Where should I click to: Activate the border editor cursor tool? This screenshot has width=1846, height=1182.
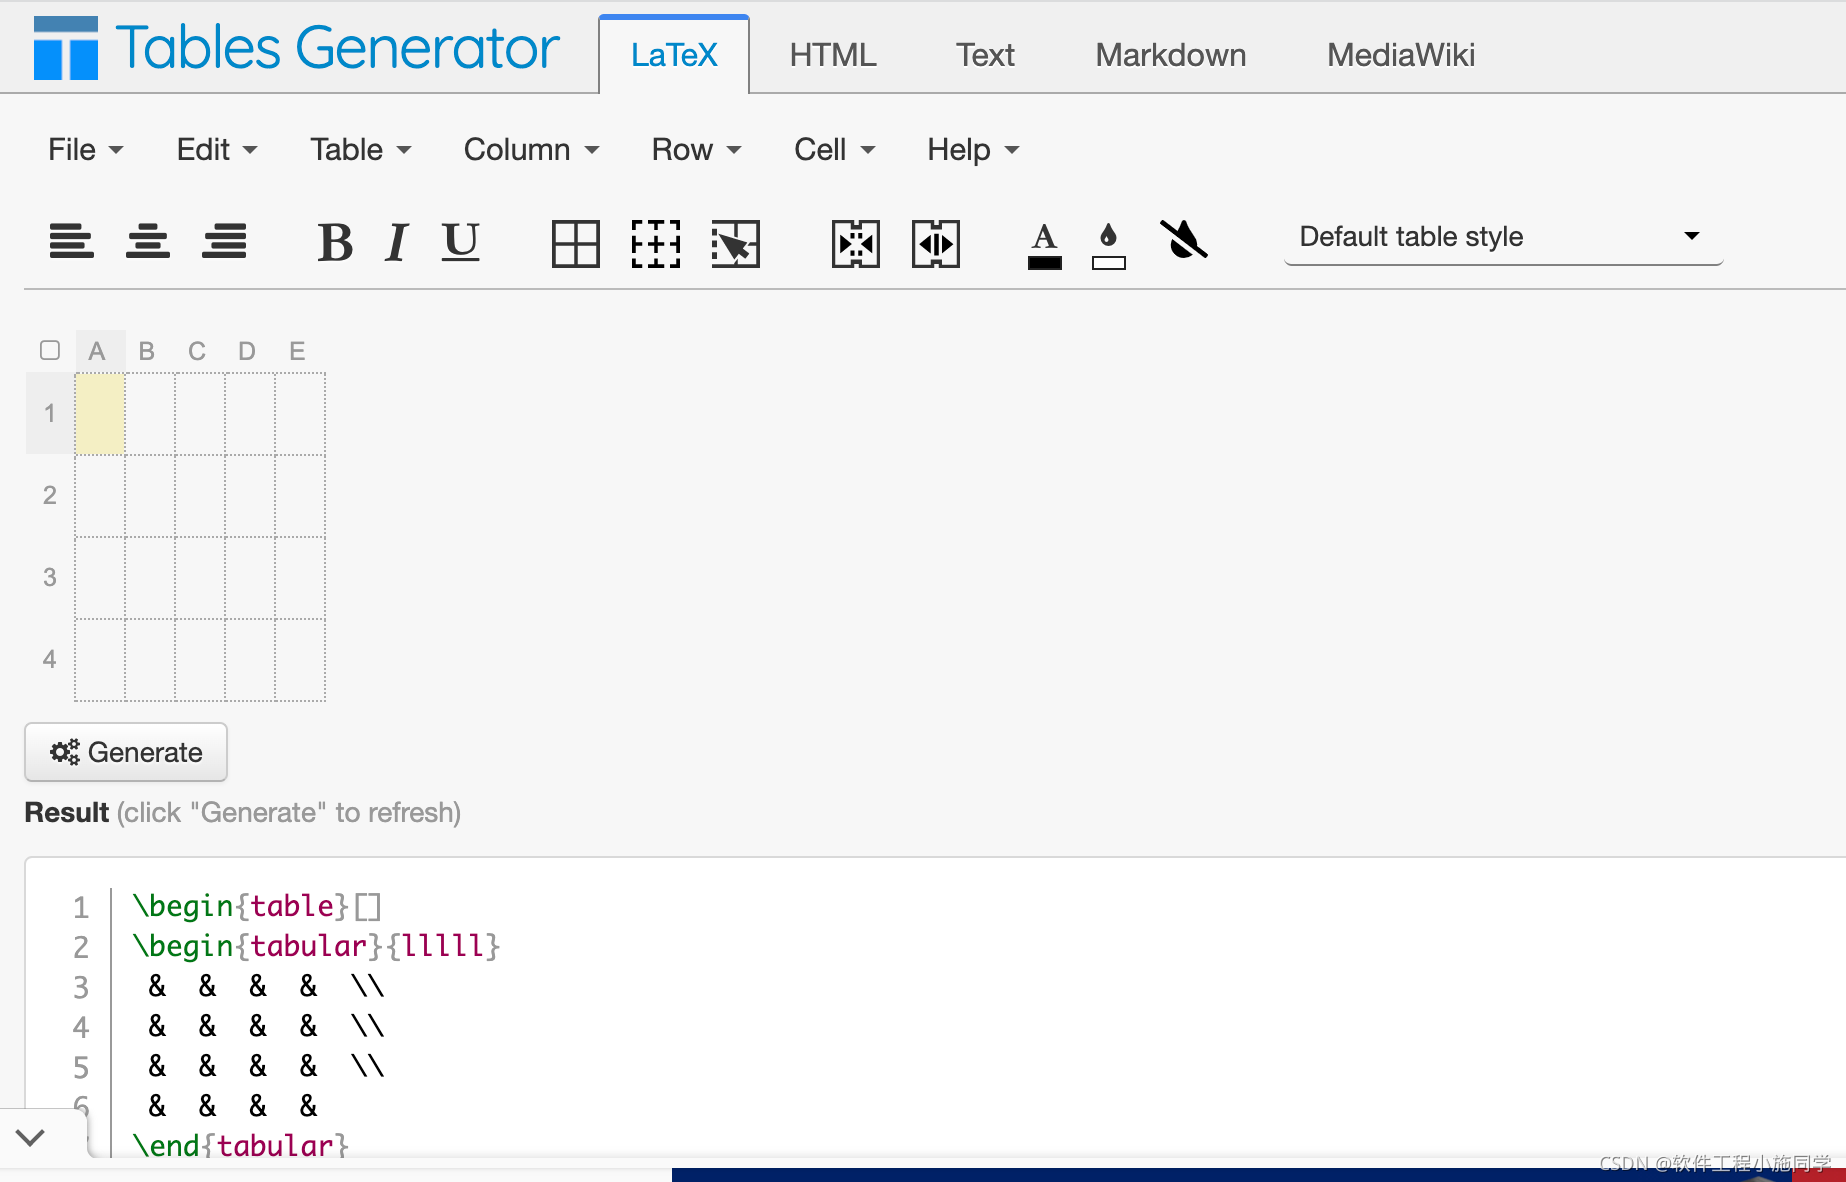pyautogui.click(x=736, y=244)
